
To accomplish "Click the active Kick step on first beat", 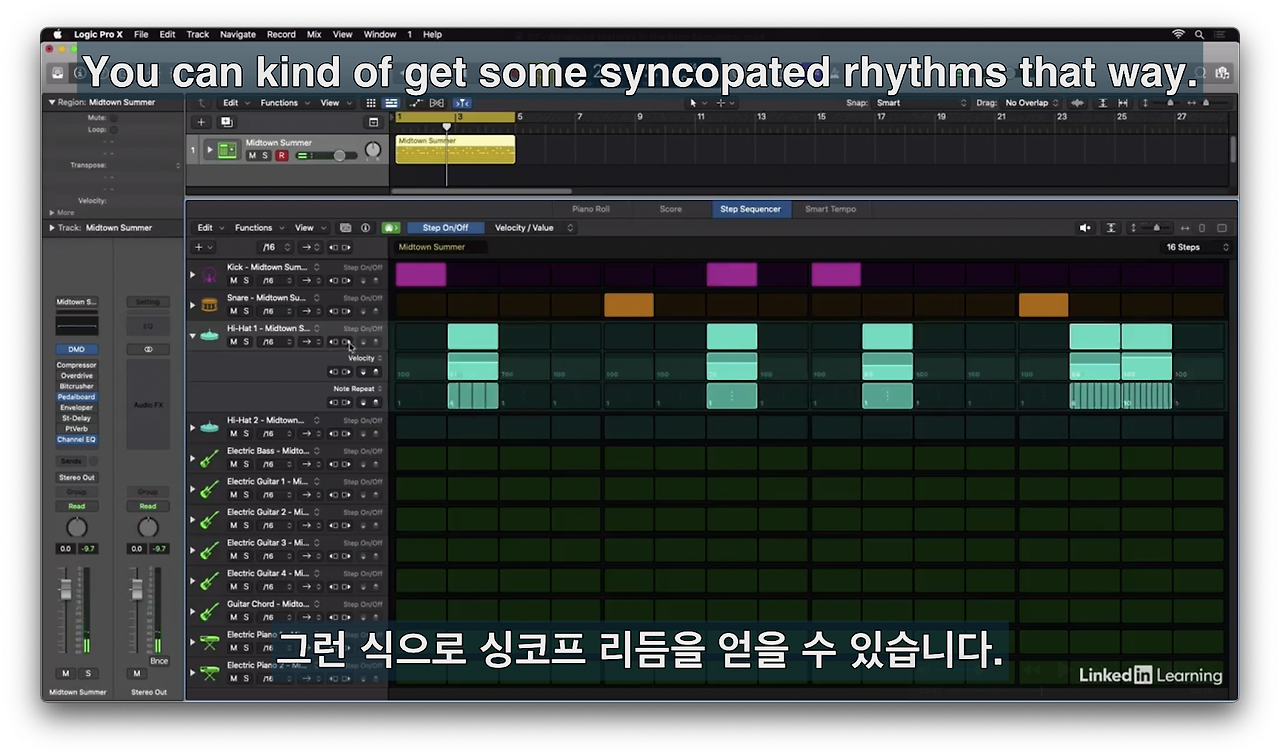I will pos(421,274).
